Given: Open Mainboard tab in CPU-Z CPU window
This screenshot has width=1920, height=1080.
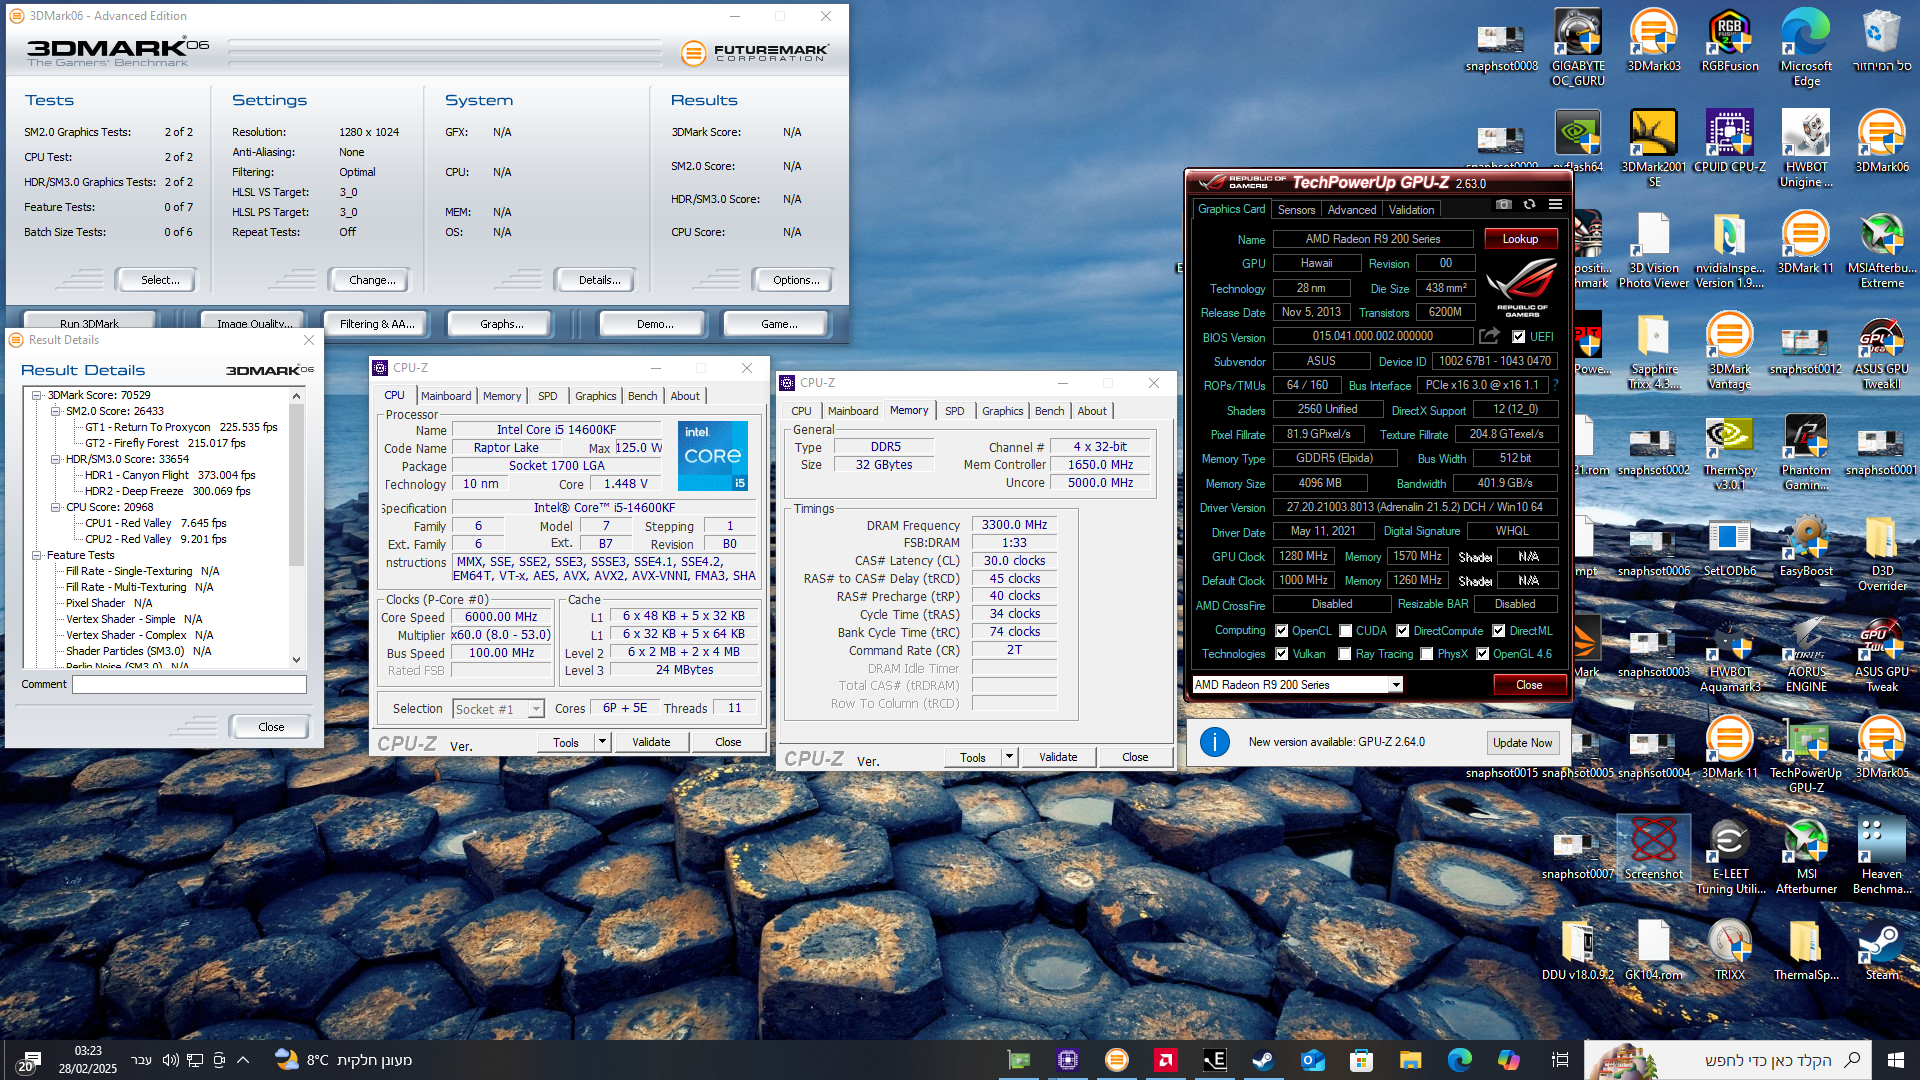Looking at the screenshot, I should click(446, 396).
